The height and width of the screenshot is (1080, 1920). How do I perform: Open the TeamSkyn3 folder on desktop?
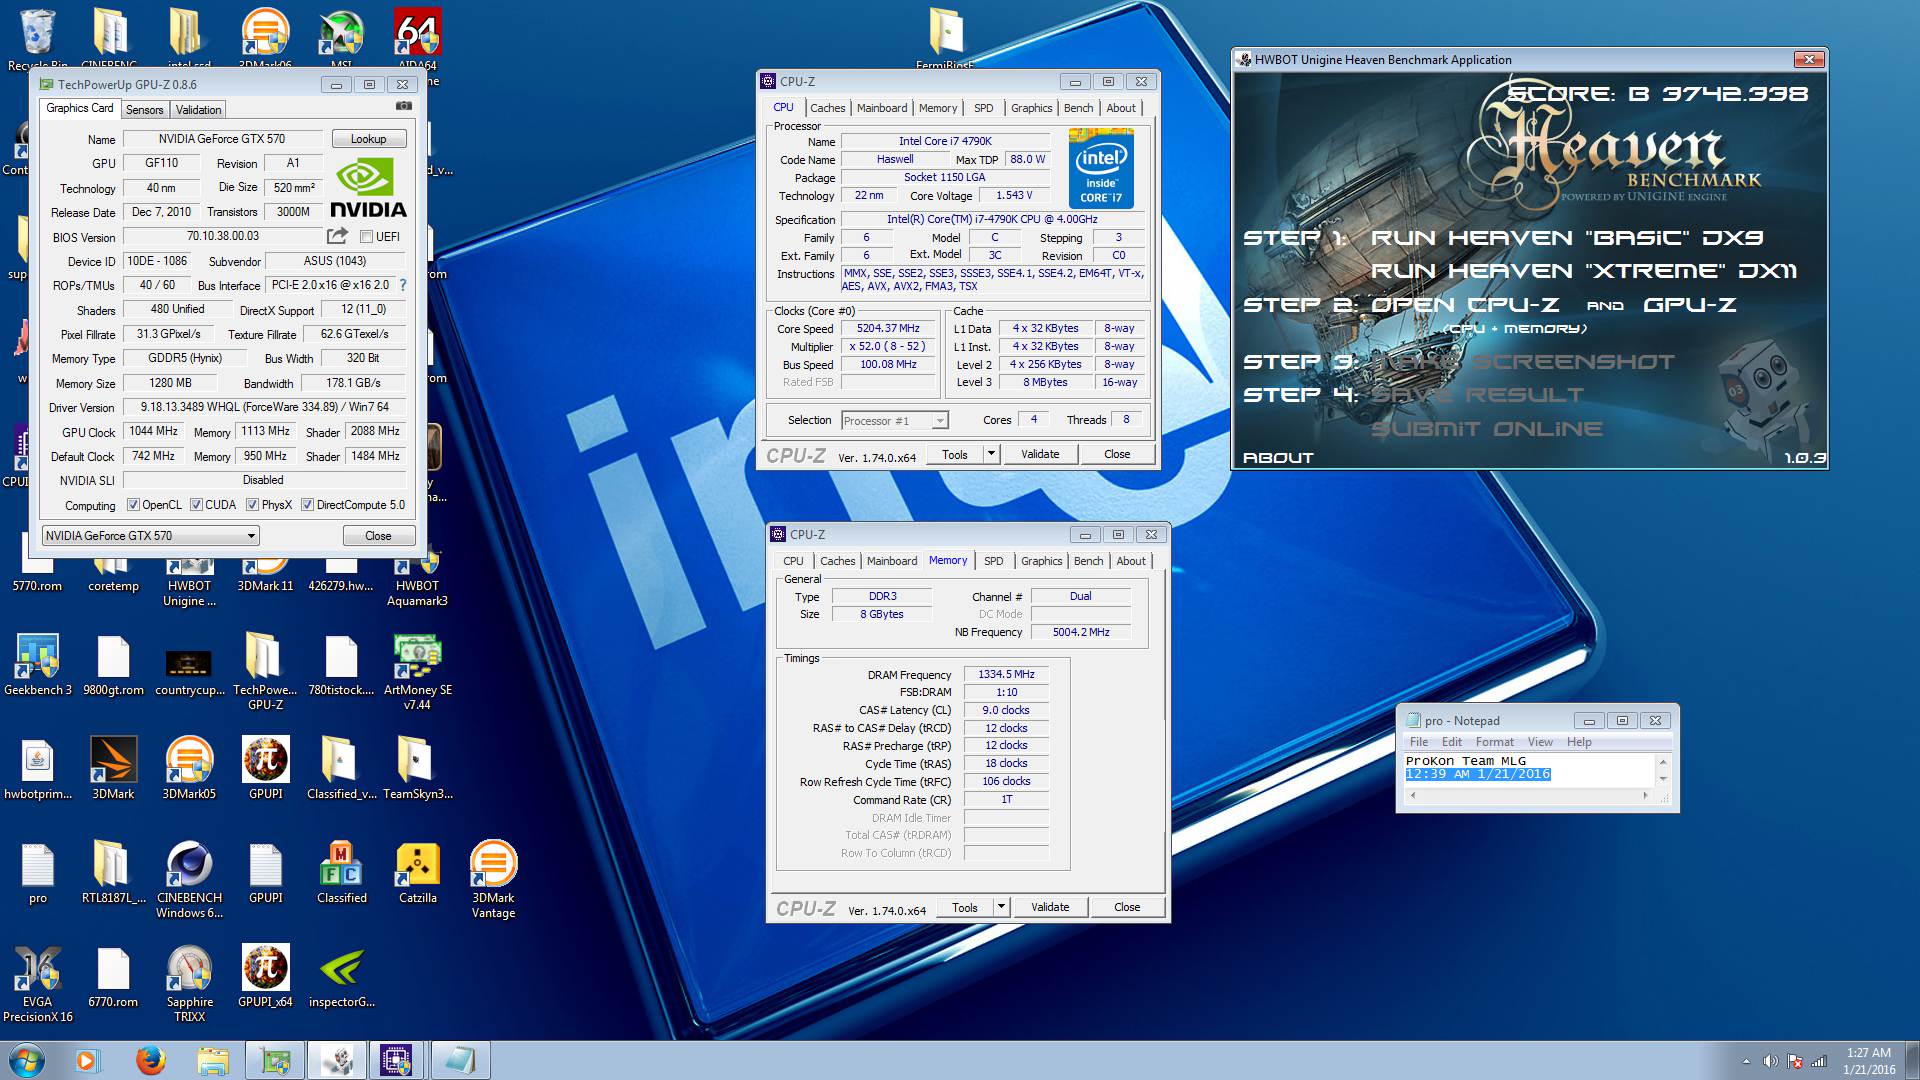point(417,768)
